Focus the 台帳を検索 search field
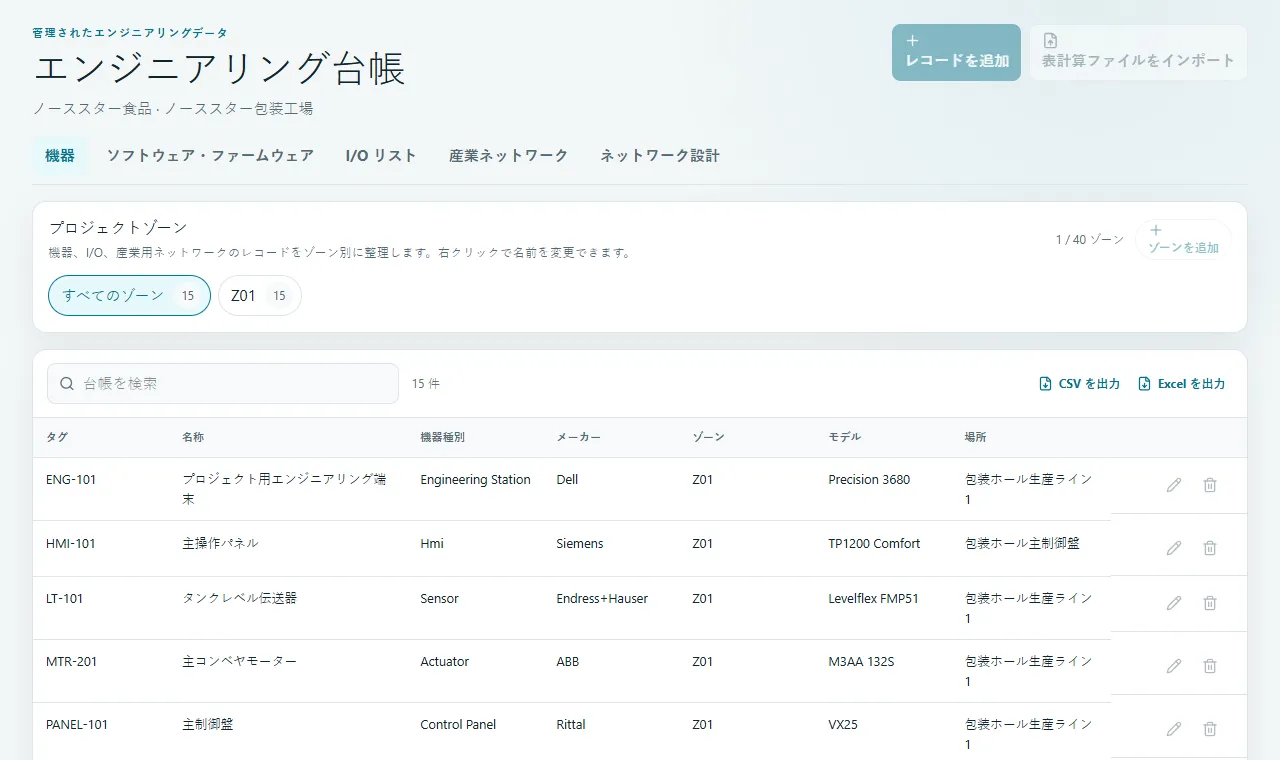 tap(223, 383)
